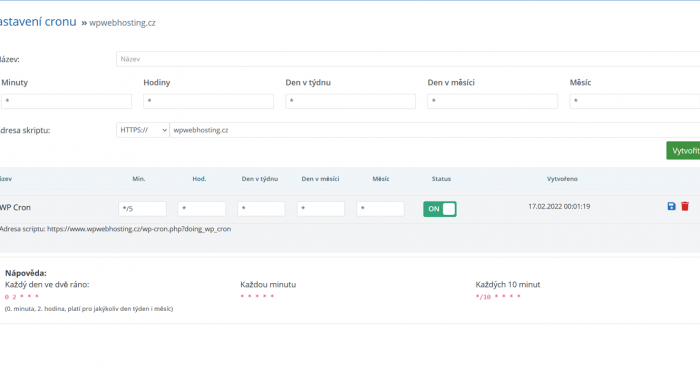
Task: Click the WP Cron name text
Action: click(15, 207)
